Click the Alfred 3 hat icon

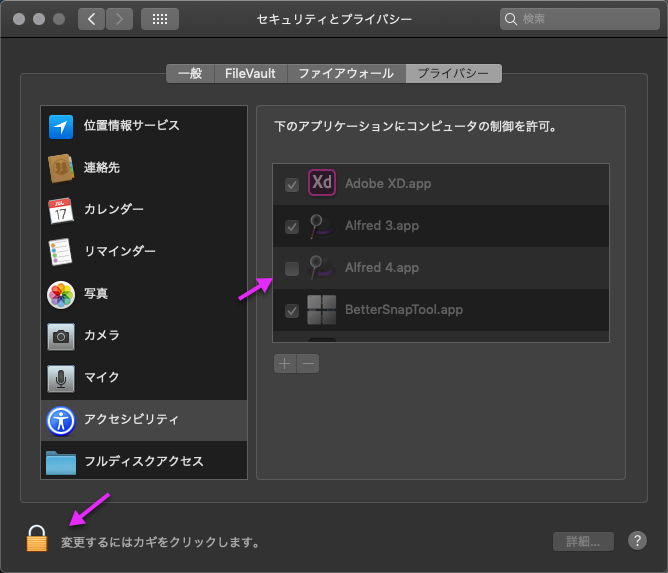tap(321, 226)
